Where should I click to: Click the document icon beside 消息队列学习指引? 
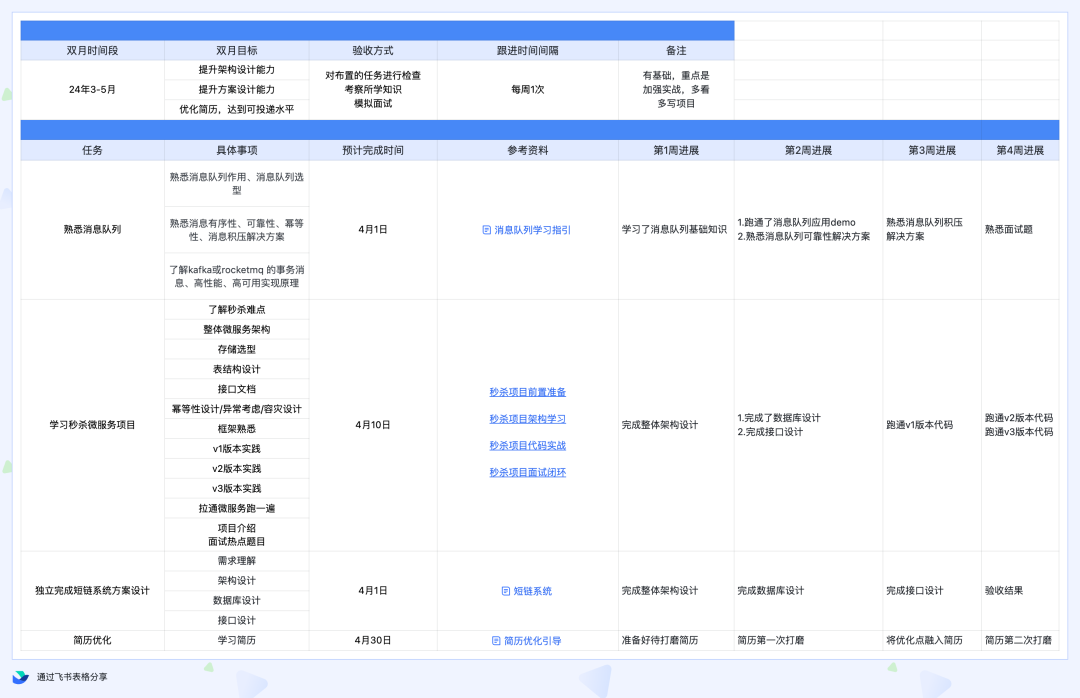tap(487, 230)
